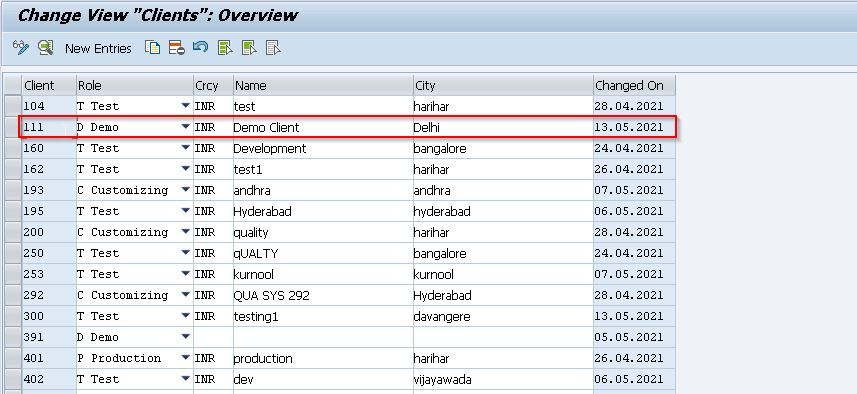Click table corner select-all box beside Client header
The height and width of the screenshot is (394, 857).
point(13,86)
